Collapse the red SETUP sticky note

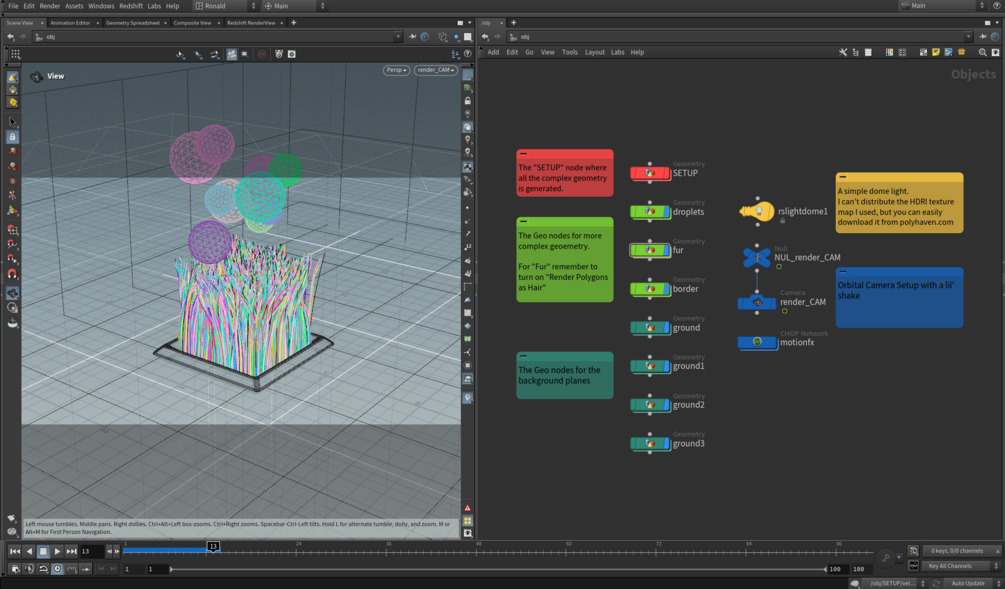click(524, 154)
